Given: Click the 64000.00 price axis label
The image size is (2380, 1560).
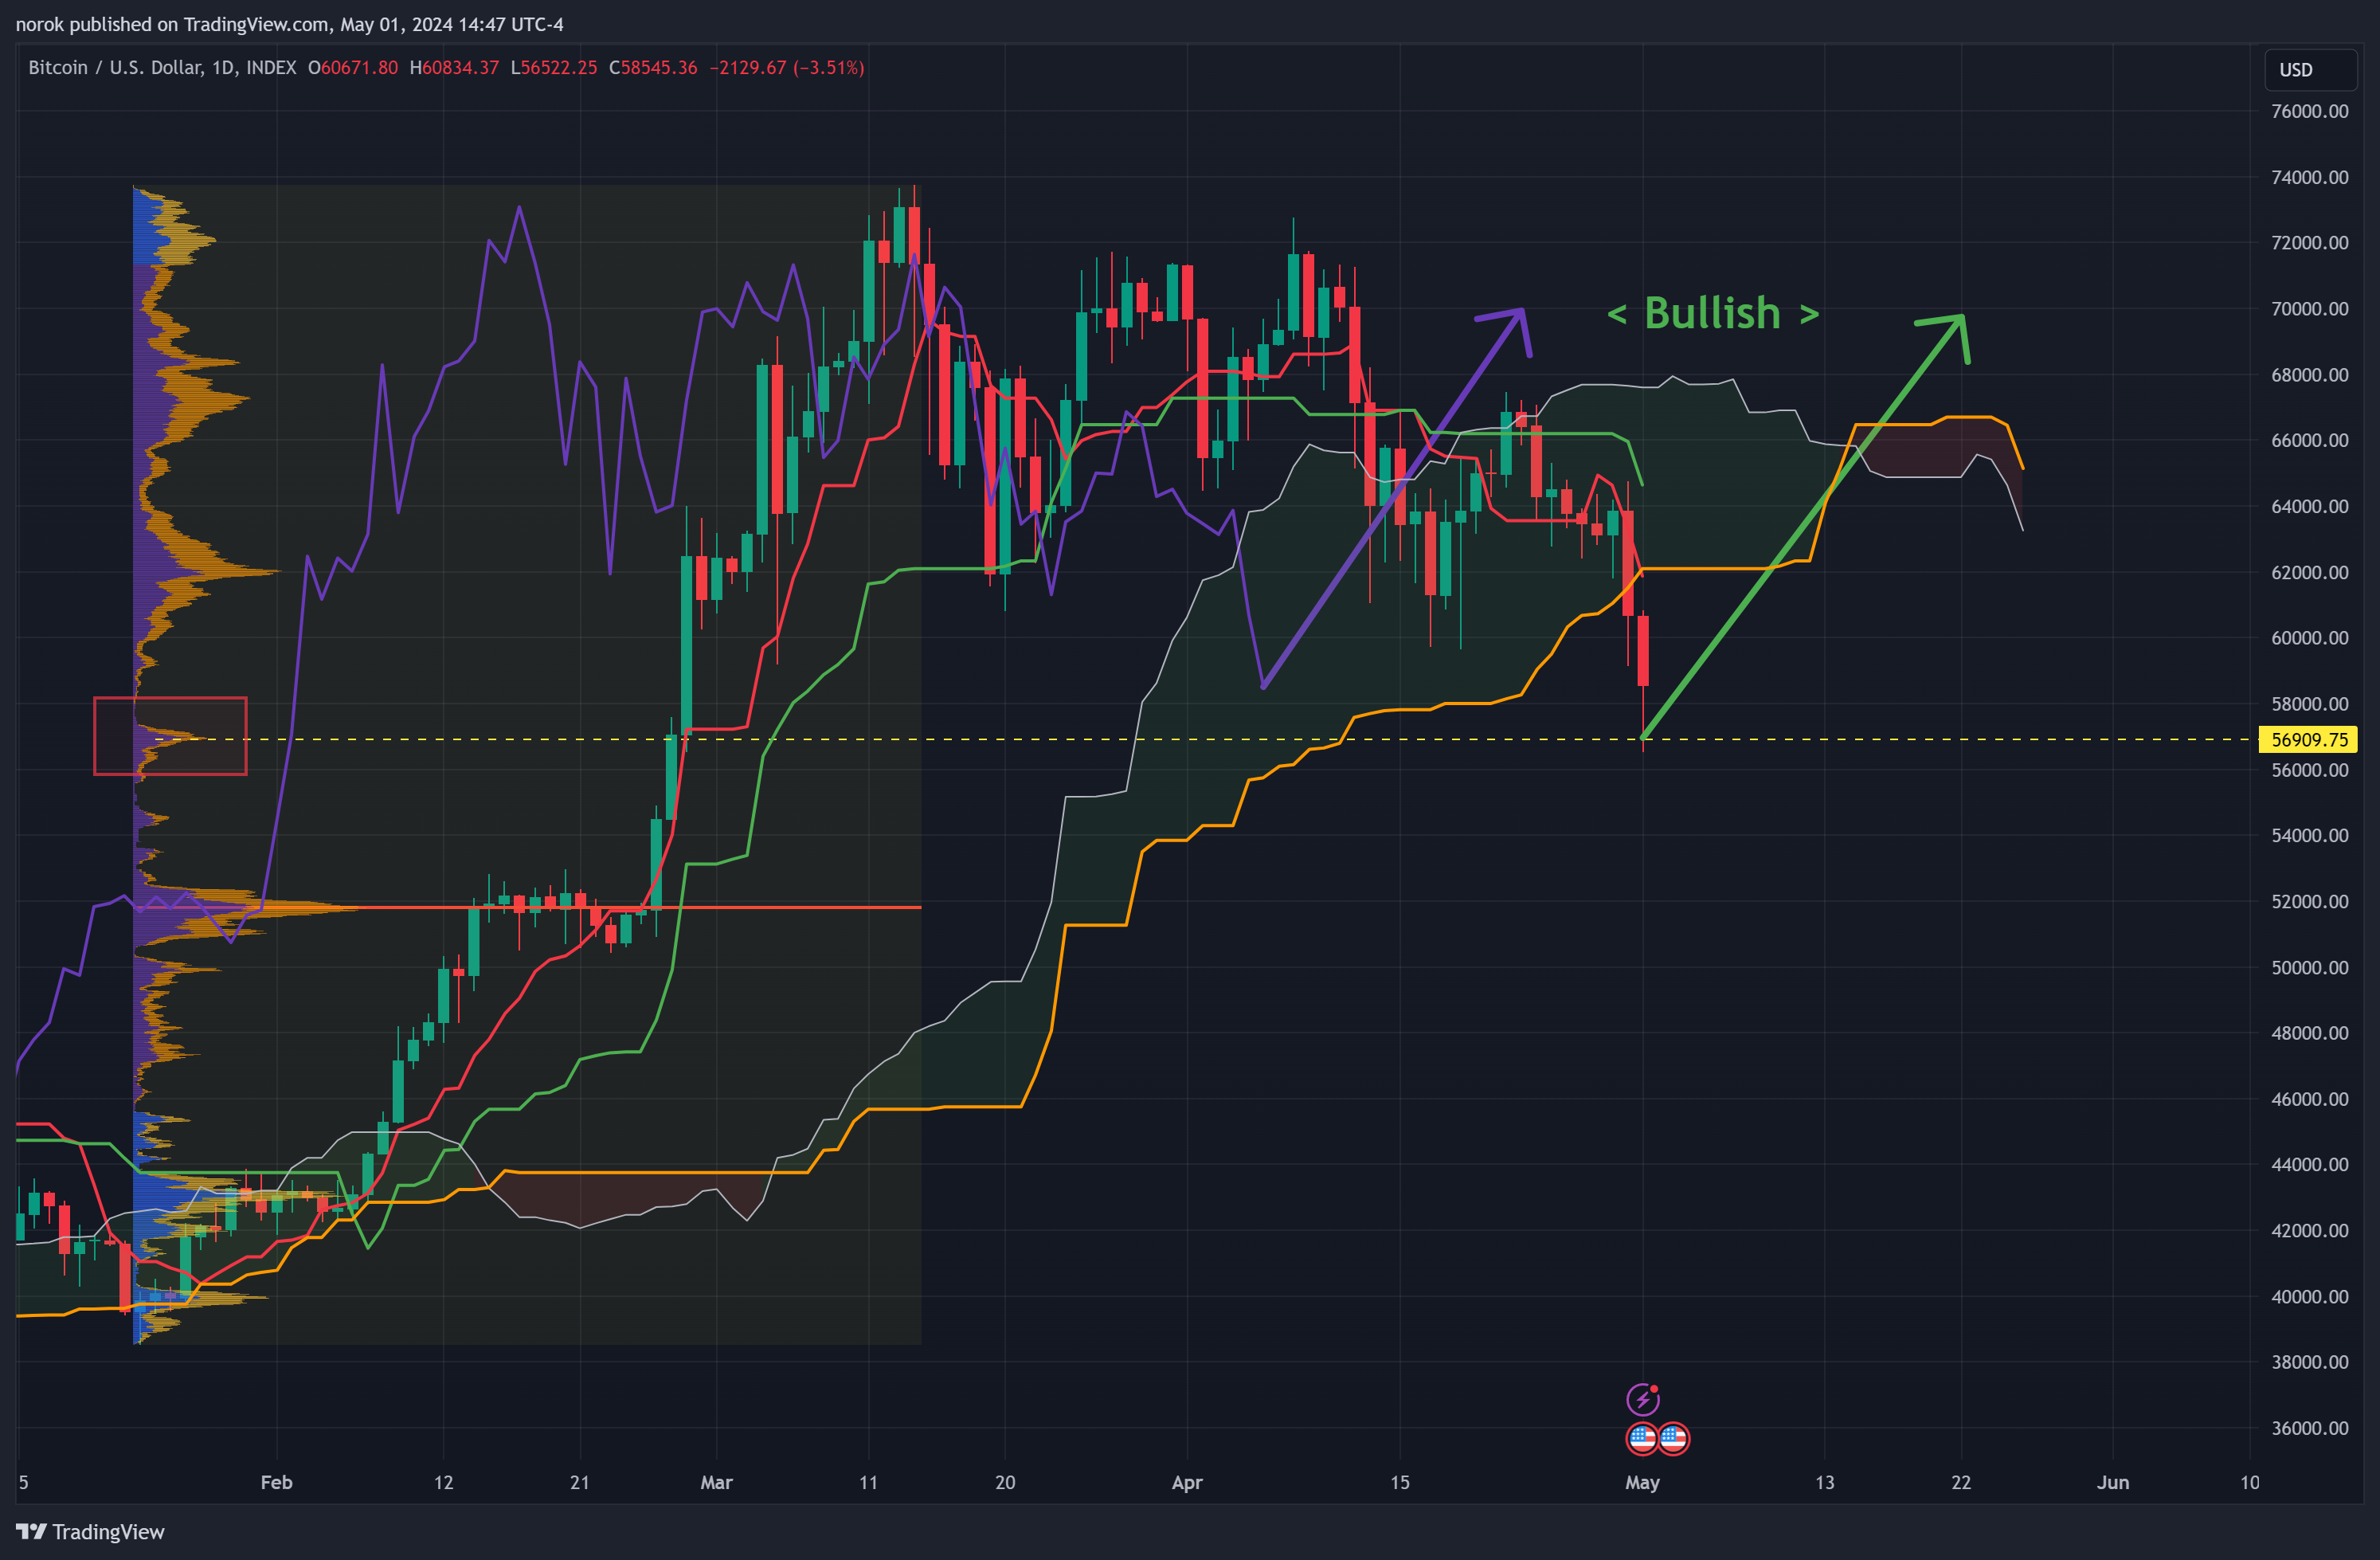Looking at the screenshot, I should (x=2309, y=506).
